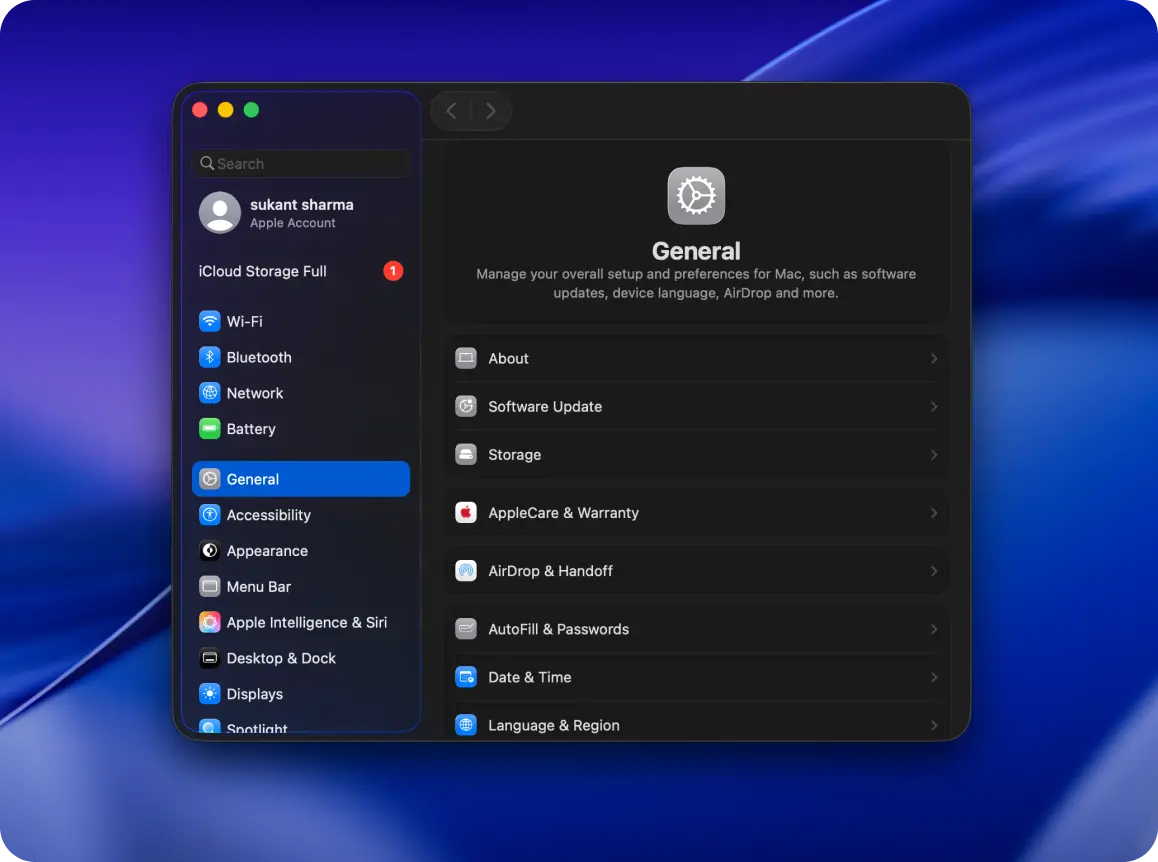Open Language & Region label

pos(553,725)
